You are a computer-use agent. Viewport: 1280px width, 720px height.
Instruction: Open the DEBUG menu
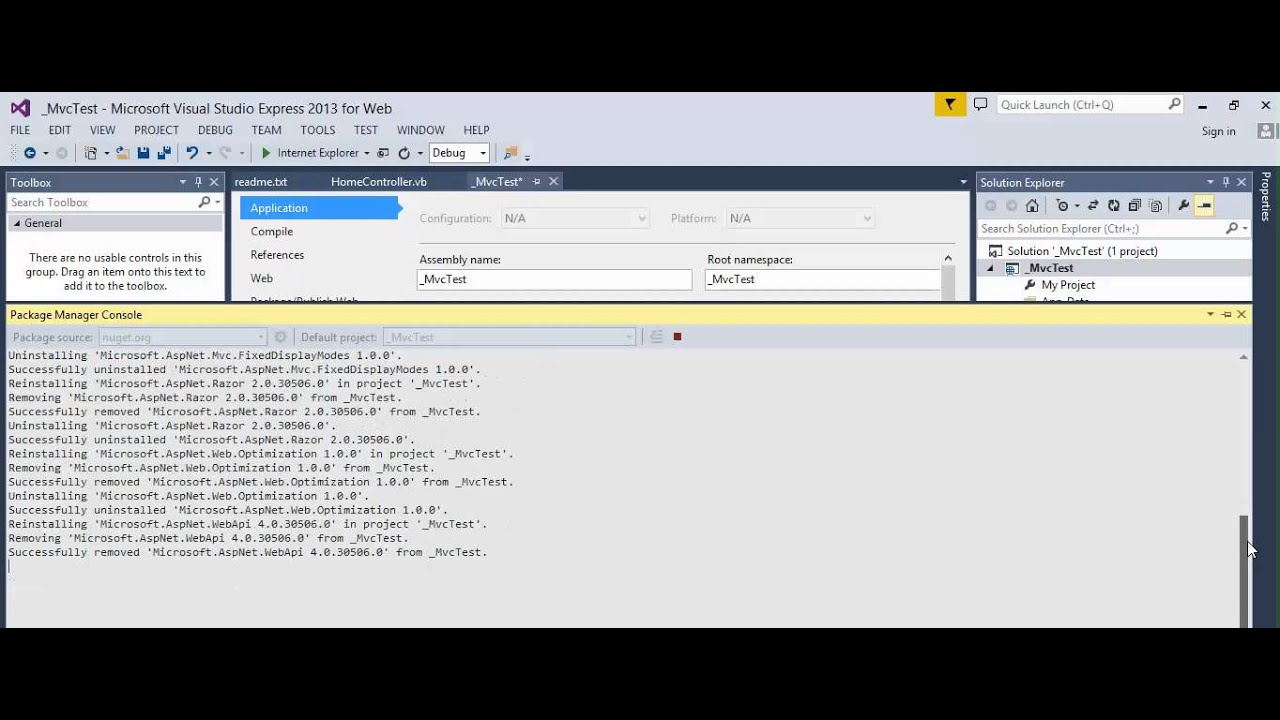point(215,130)
